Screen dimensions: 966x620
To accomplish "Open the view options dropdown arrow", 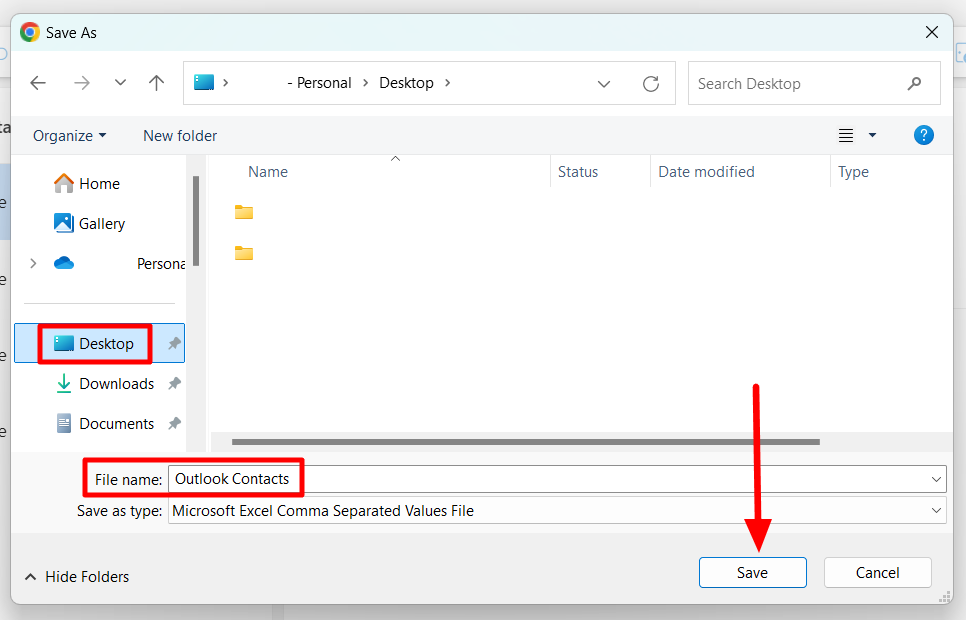I will [x=872, y=135].
